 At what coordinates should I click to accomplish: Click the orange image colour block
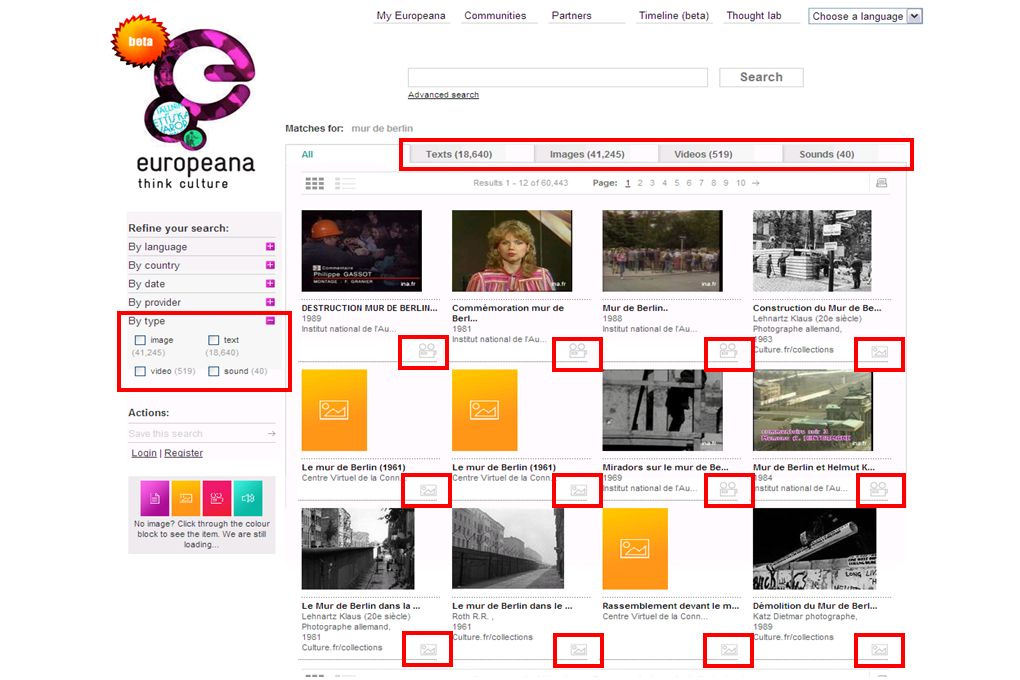tap(186, 498)
